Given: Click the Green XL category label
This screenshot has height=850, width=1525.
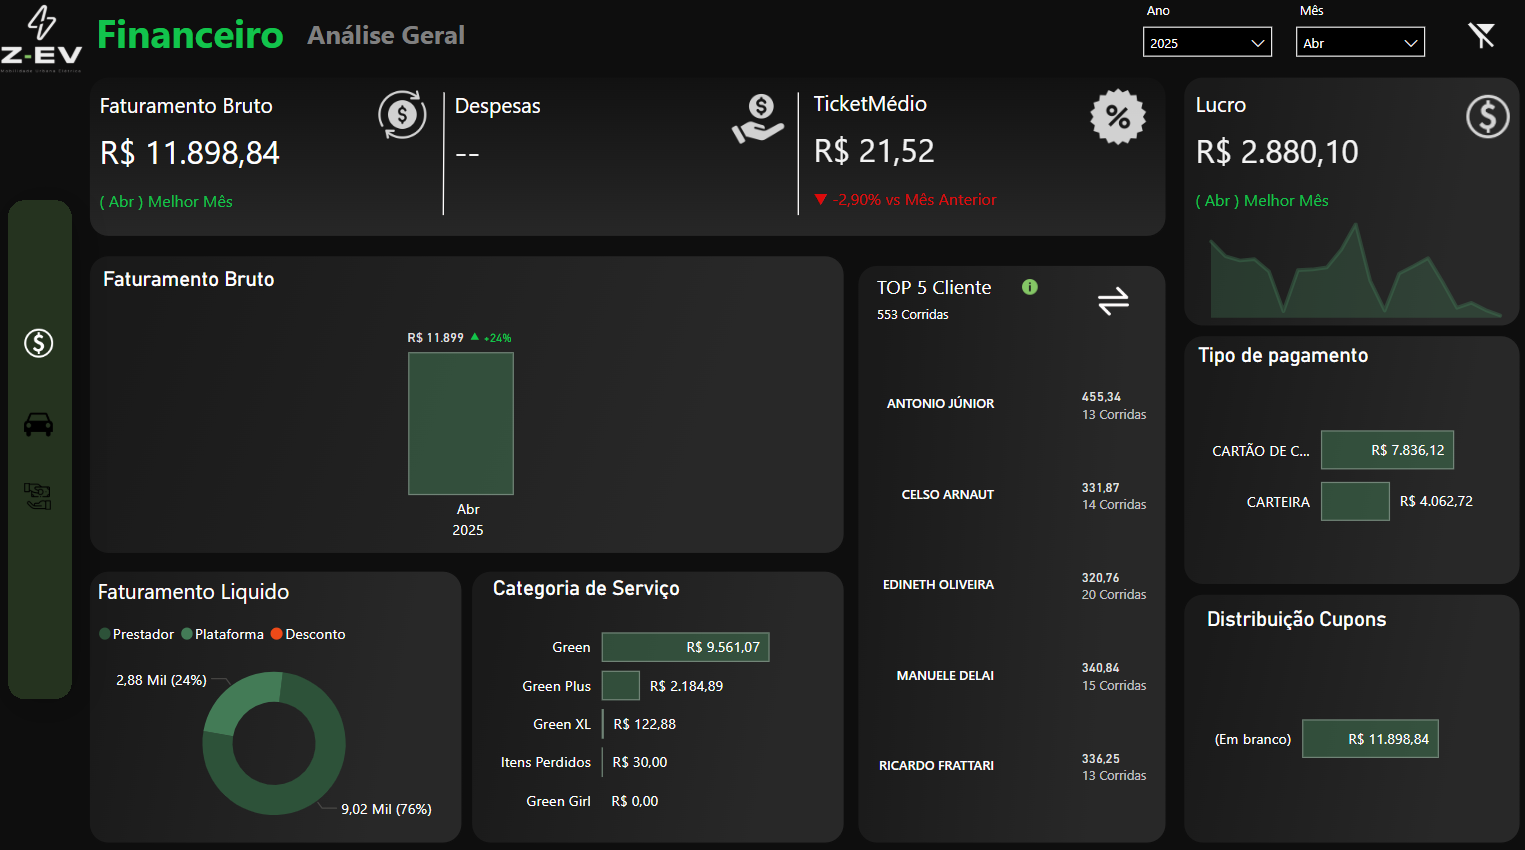Looking at the screenshot, I should click(x=562, y=724).
